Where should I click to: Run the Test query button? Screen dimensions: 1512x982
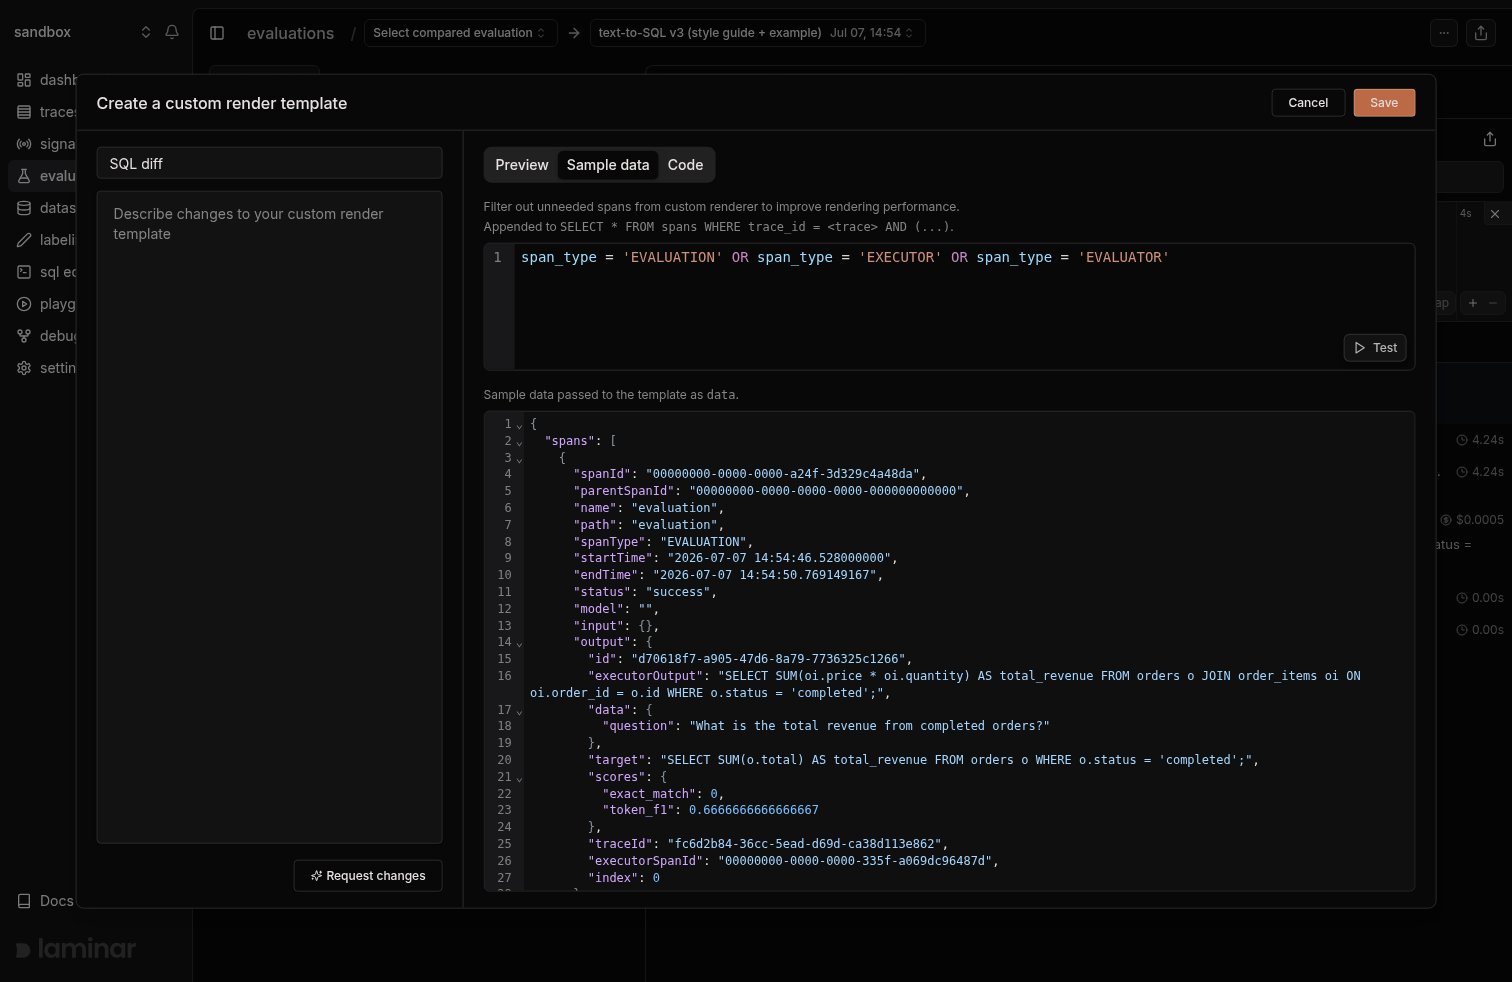(x=1375, y=348)
